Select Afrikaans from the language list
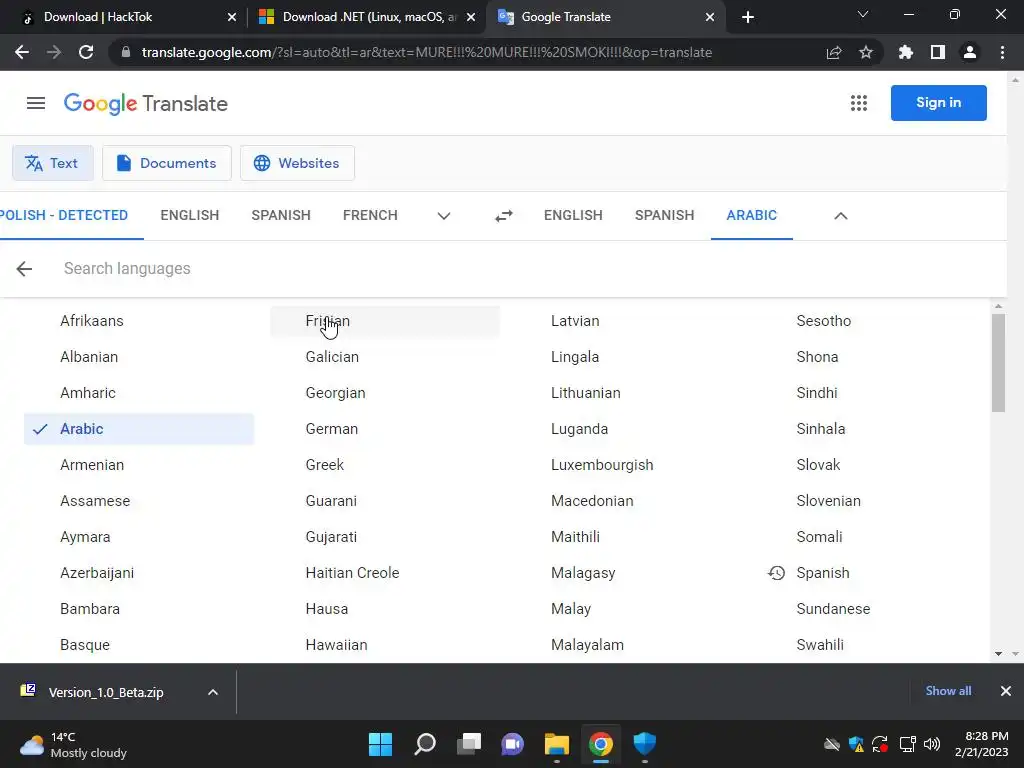The image size is (1024, 768). click(92, 321)
